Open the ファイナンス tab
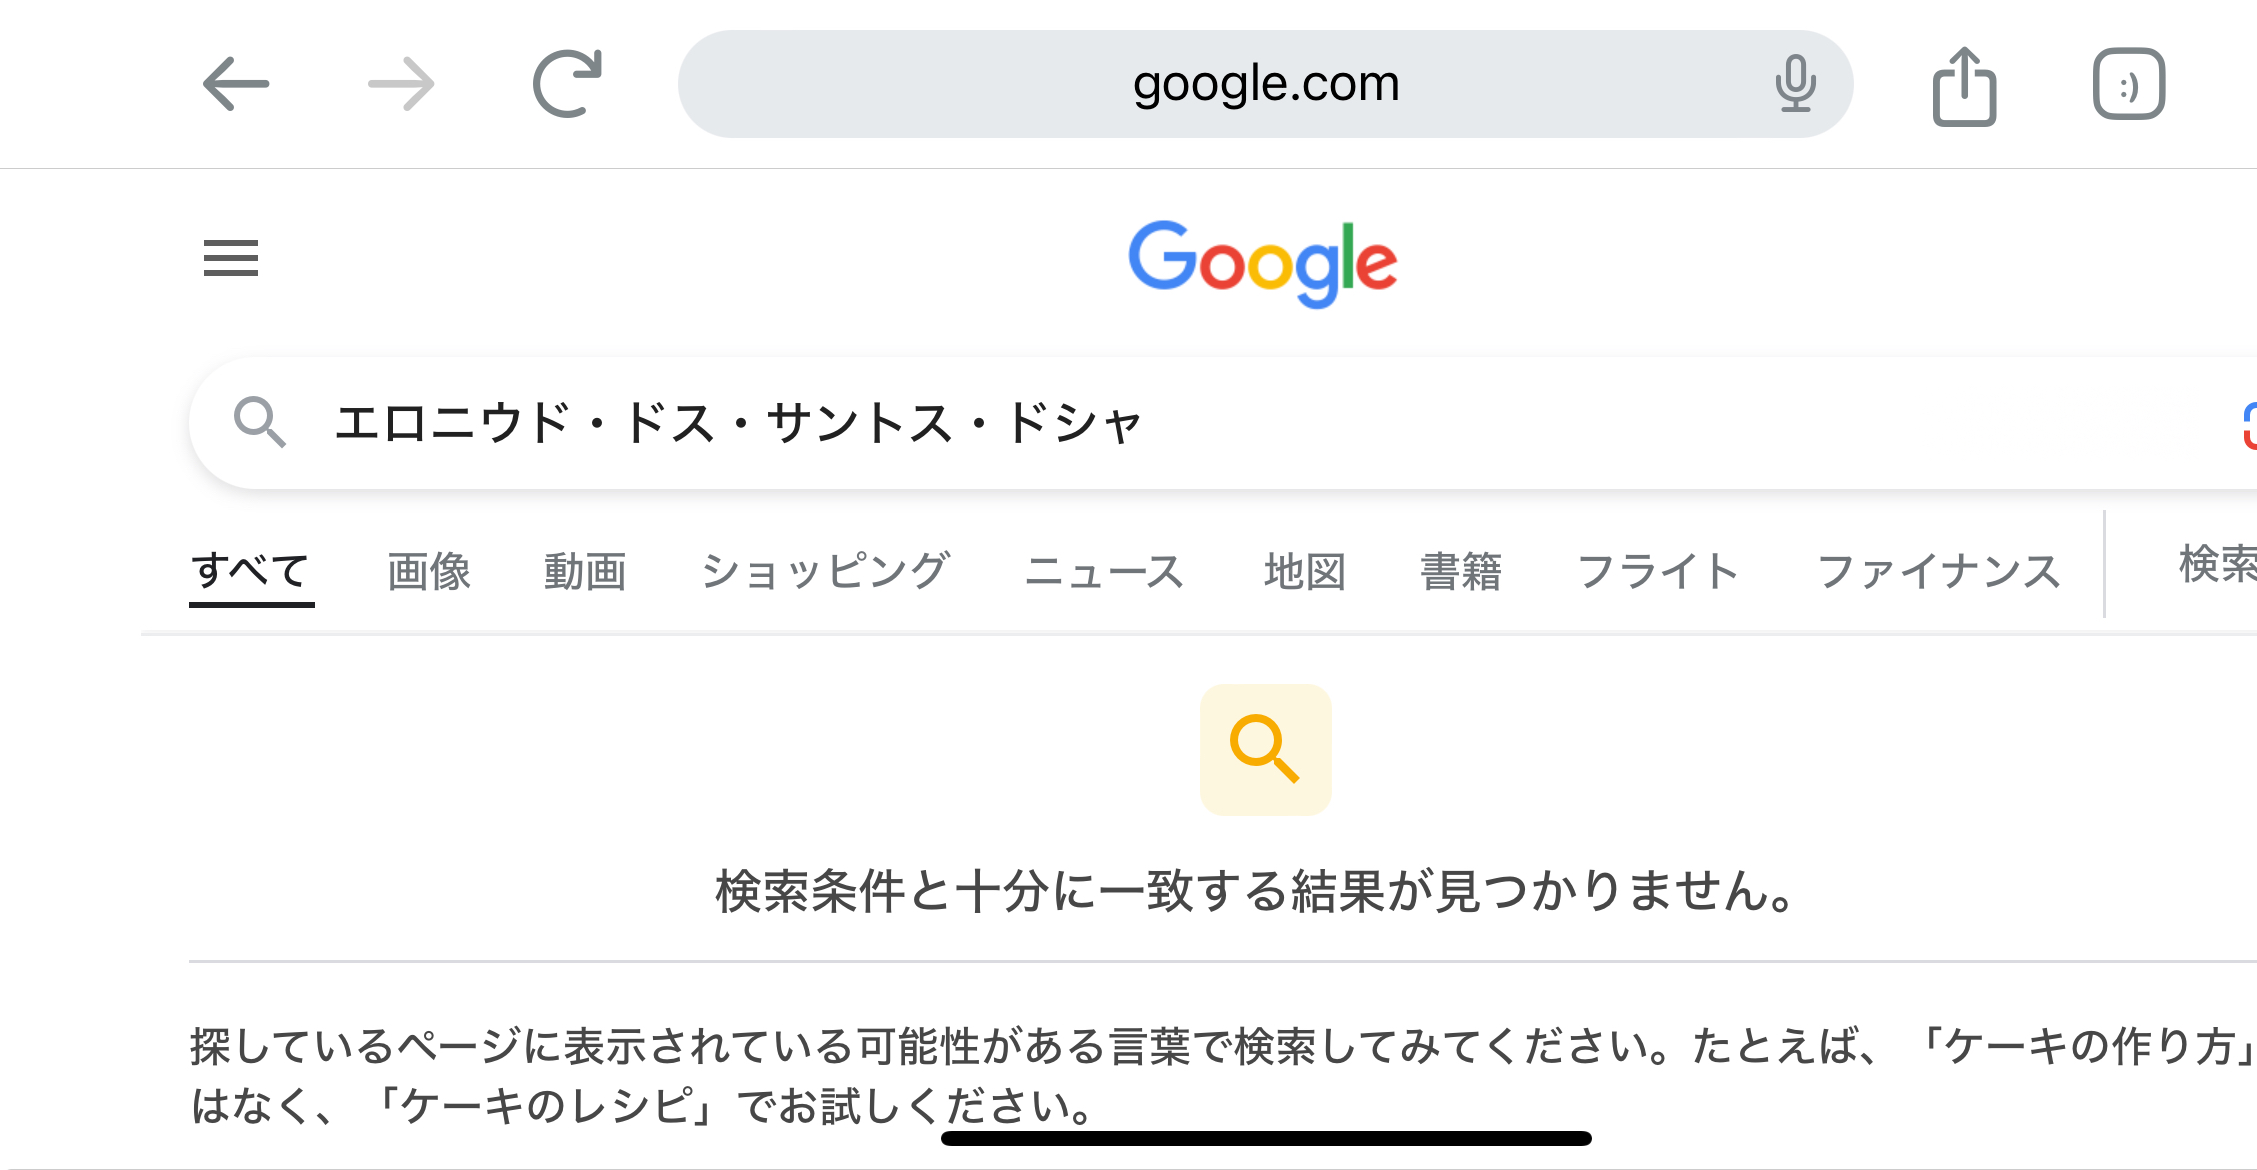Viewport: 2257px width, 1170px height. coord(1939,572)
